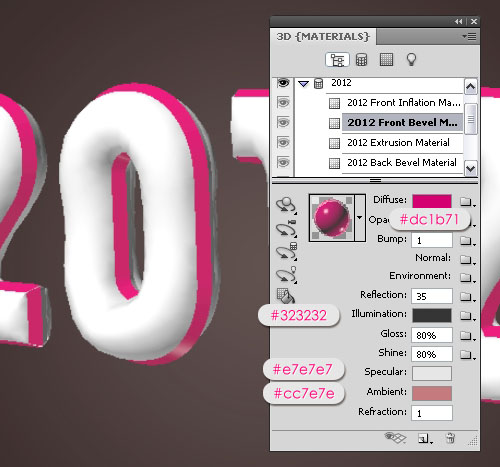Toggle visibility of Front Bevel material
The height and width of the screenshot is (467, 500).
[283, 123]
